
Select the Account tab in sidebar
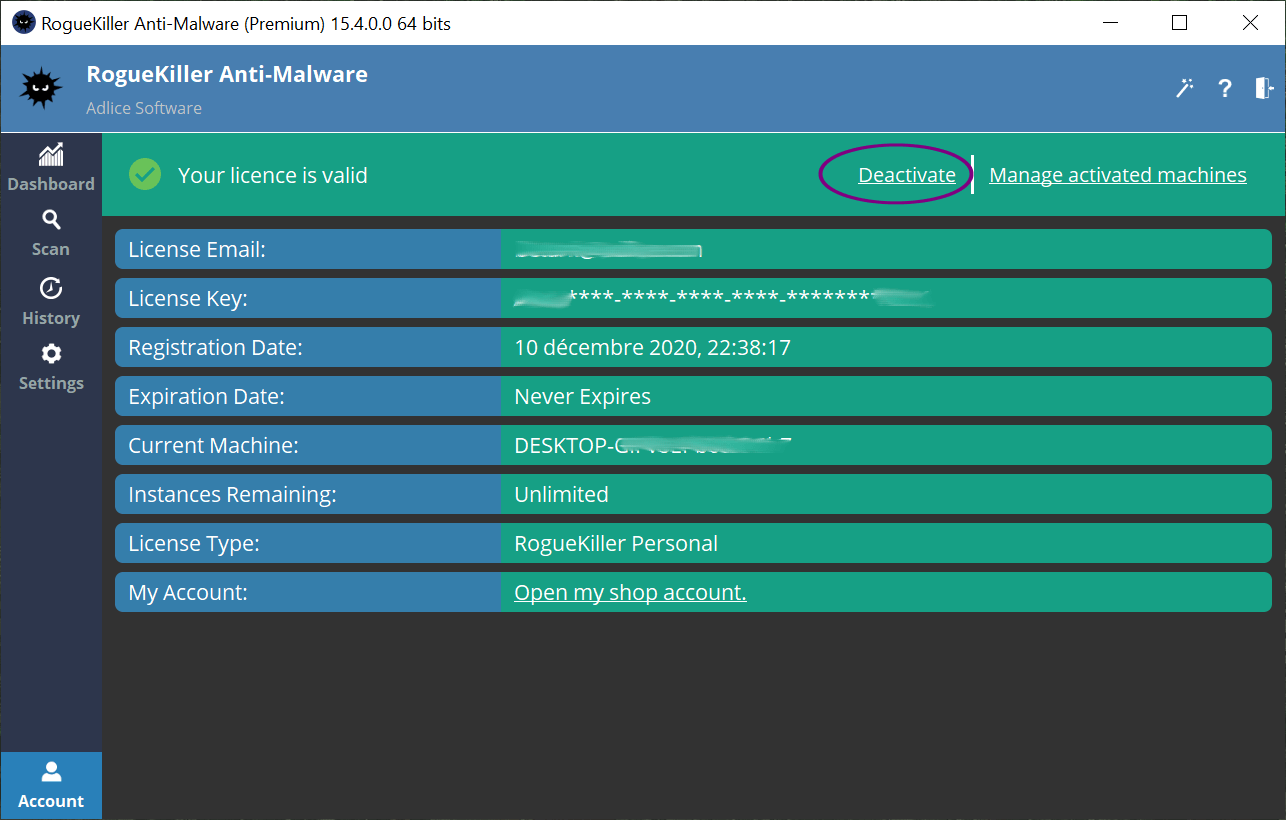(x=51, y=785)
